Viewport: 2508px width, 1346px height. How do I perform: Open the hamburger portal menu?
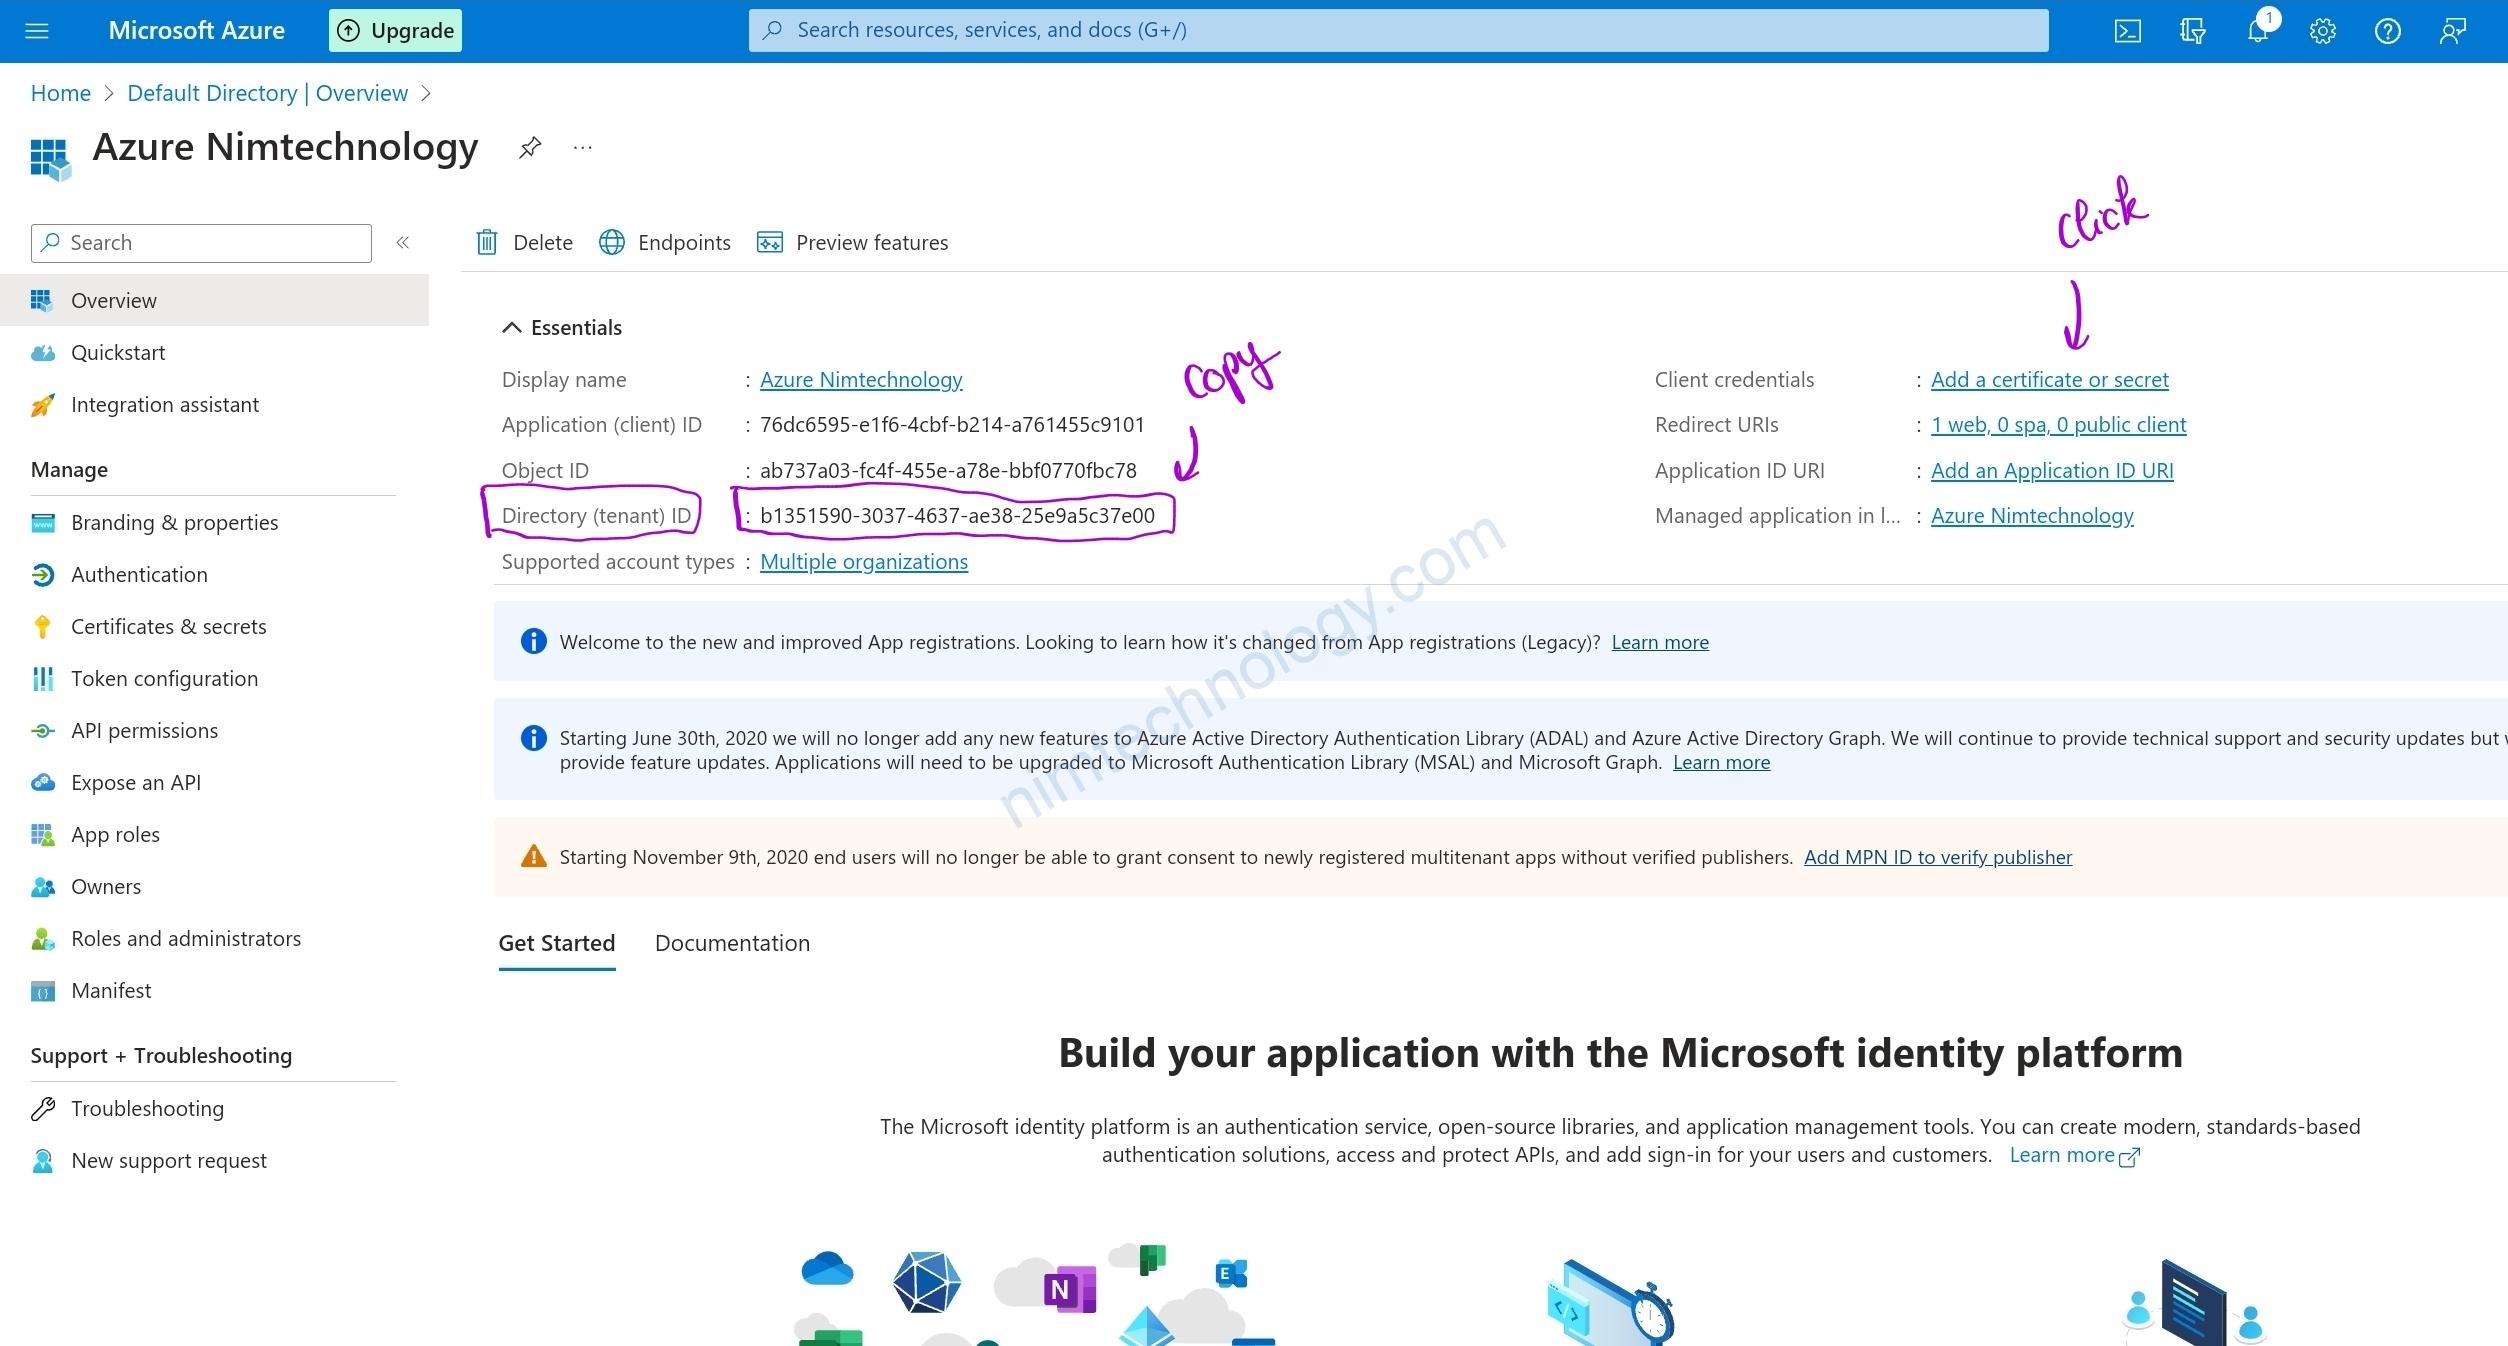(37, 31)
